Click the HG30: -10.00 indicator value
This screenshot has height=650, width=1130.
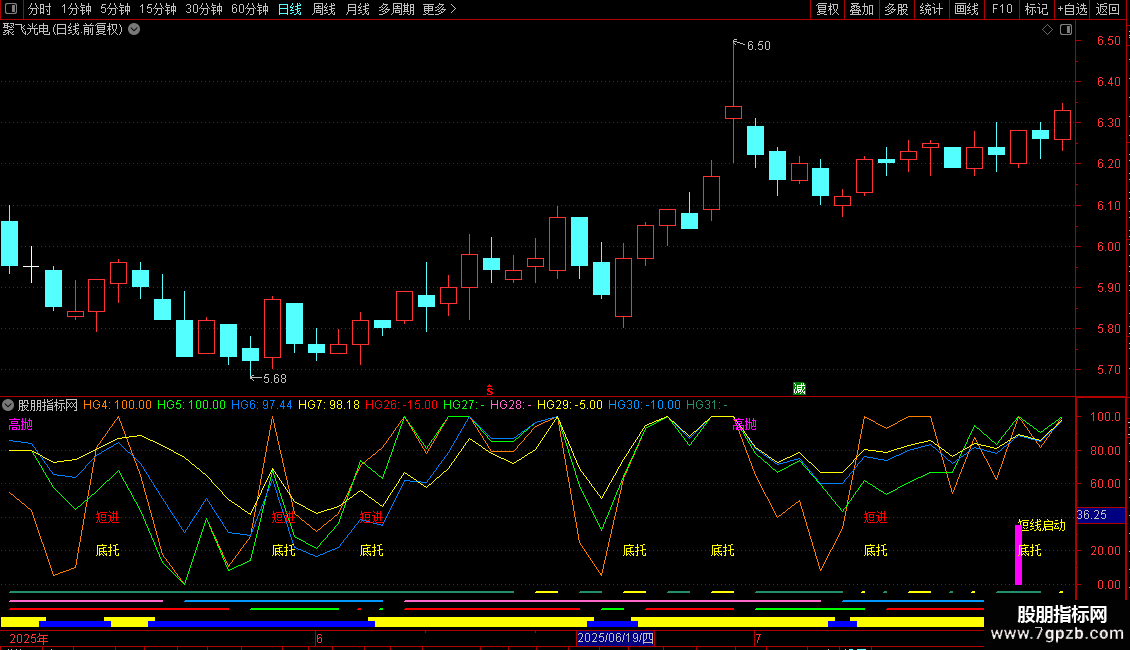644,405
